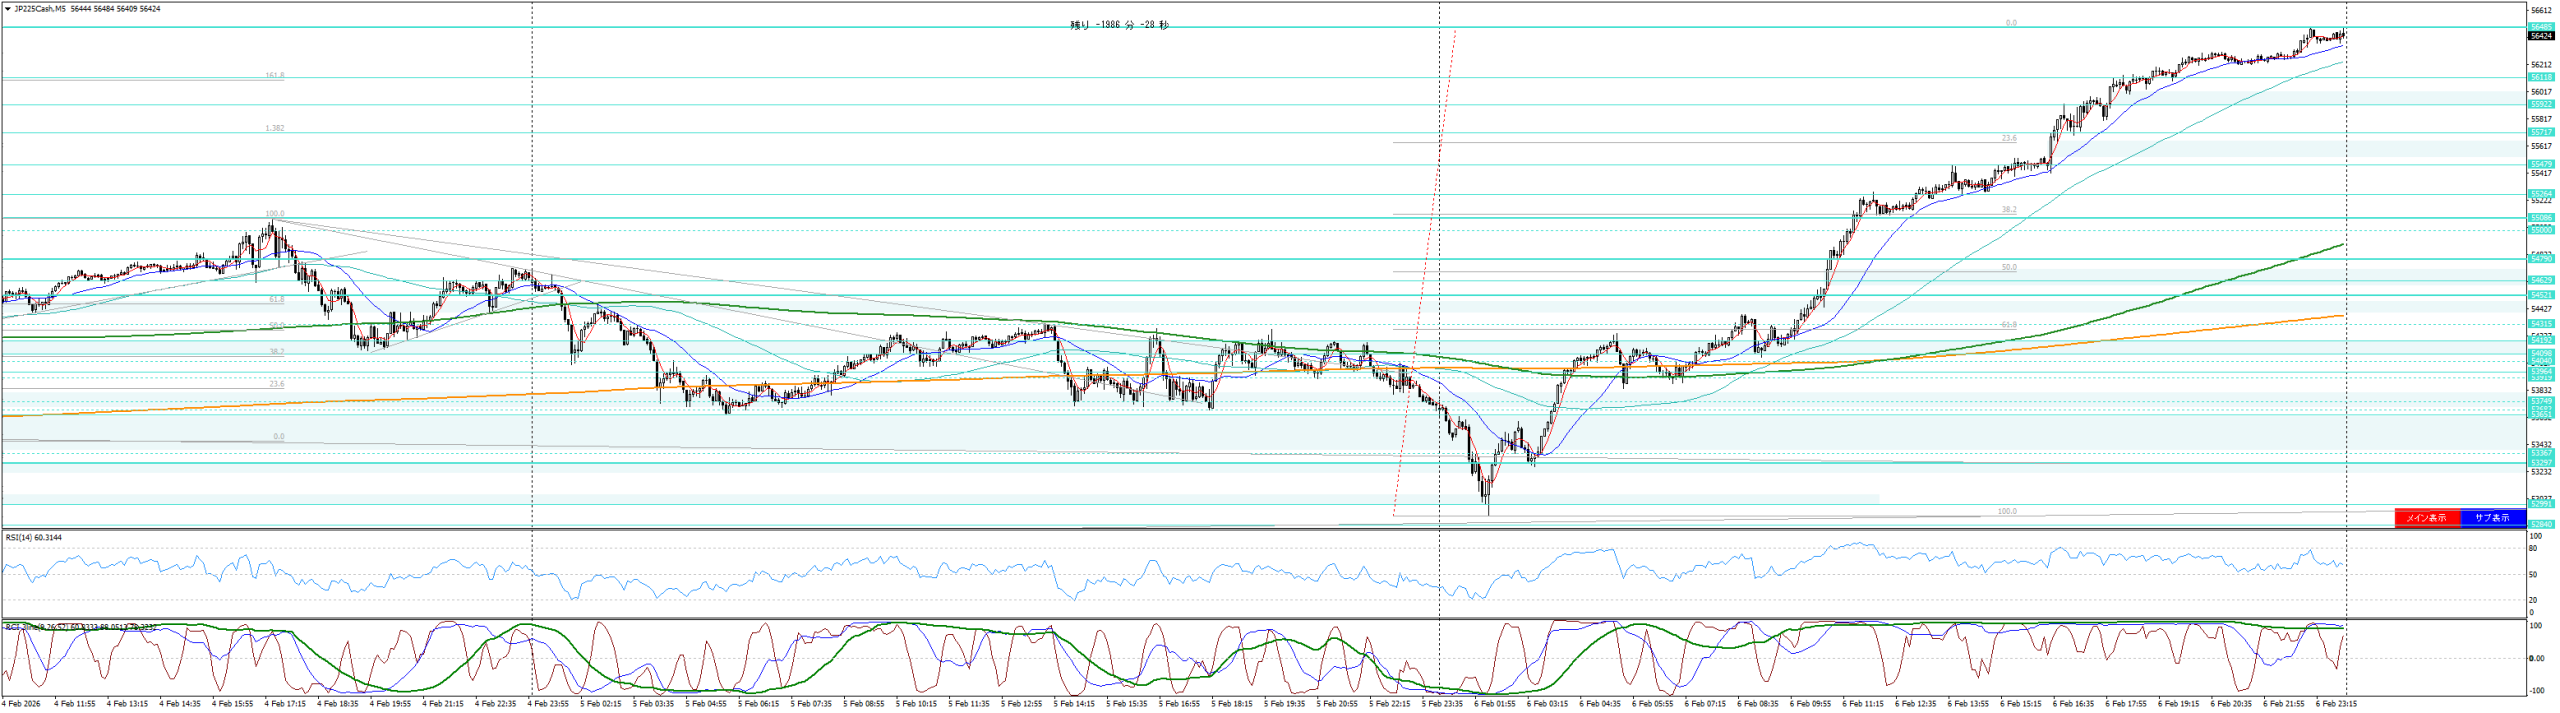Click the 55717 price level tag
This screenshot has height=713, width=2560.
pos(2541,132)
